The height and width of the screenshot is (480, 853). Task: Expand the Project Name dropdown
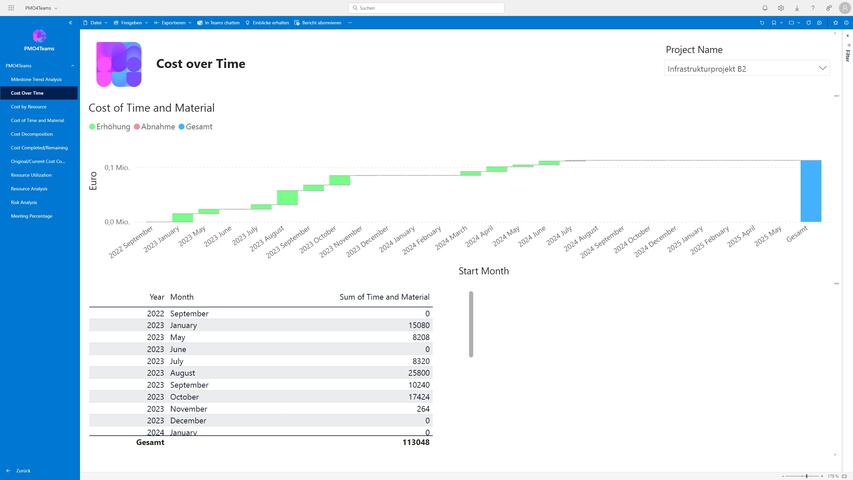(x=822, y=69)
